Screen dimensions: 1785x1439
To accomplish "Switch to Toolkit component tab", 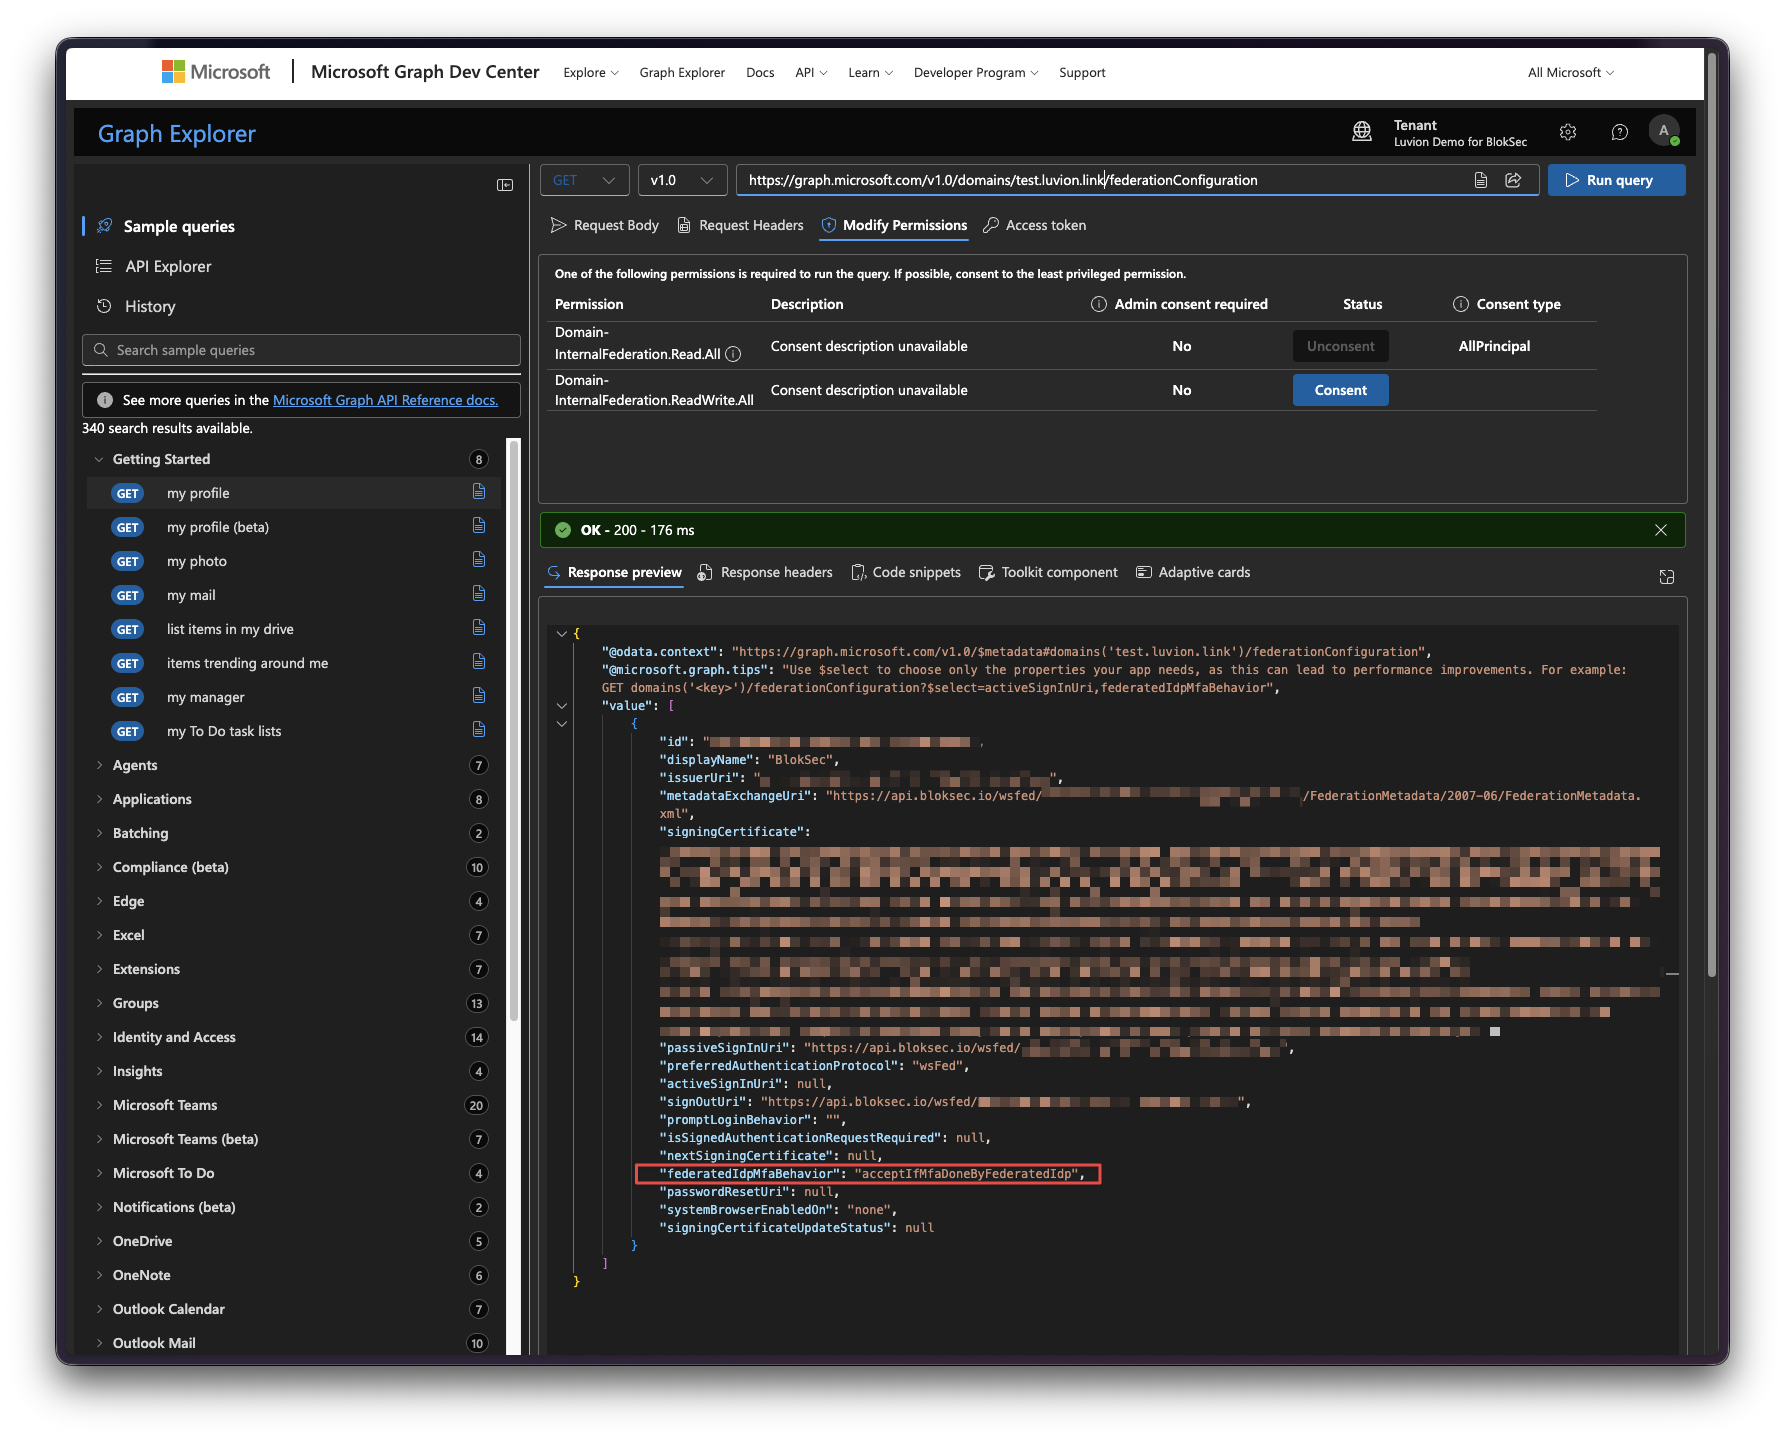I will pos(1048,572).
